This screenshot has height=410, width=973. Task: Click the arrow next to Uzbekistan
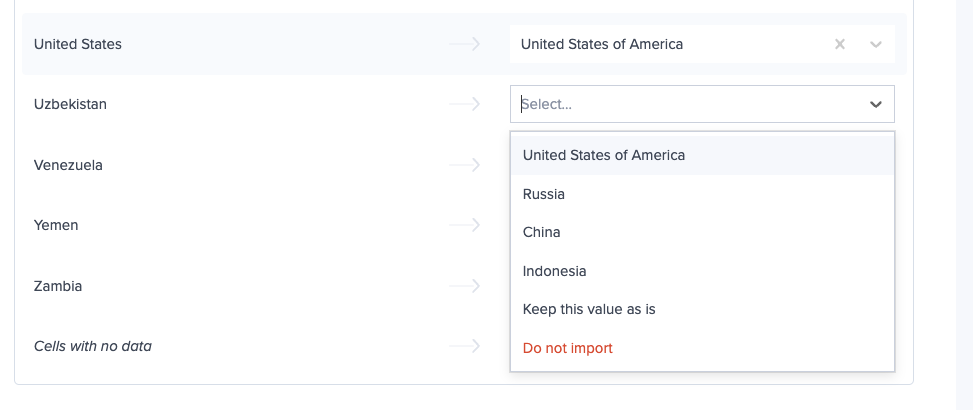pos(464,104)
